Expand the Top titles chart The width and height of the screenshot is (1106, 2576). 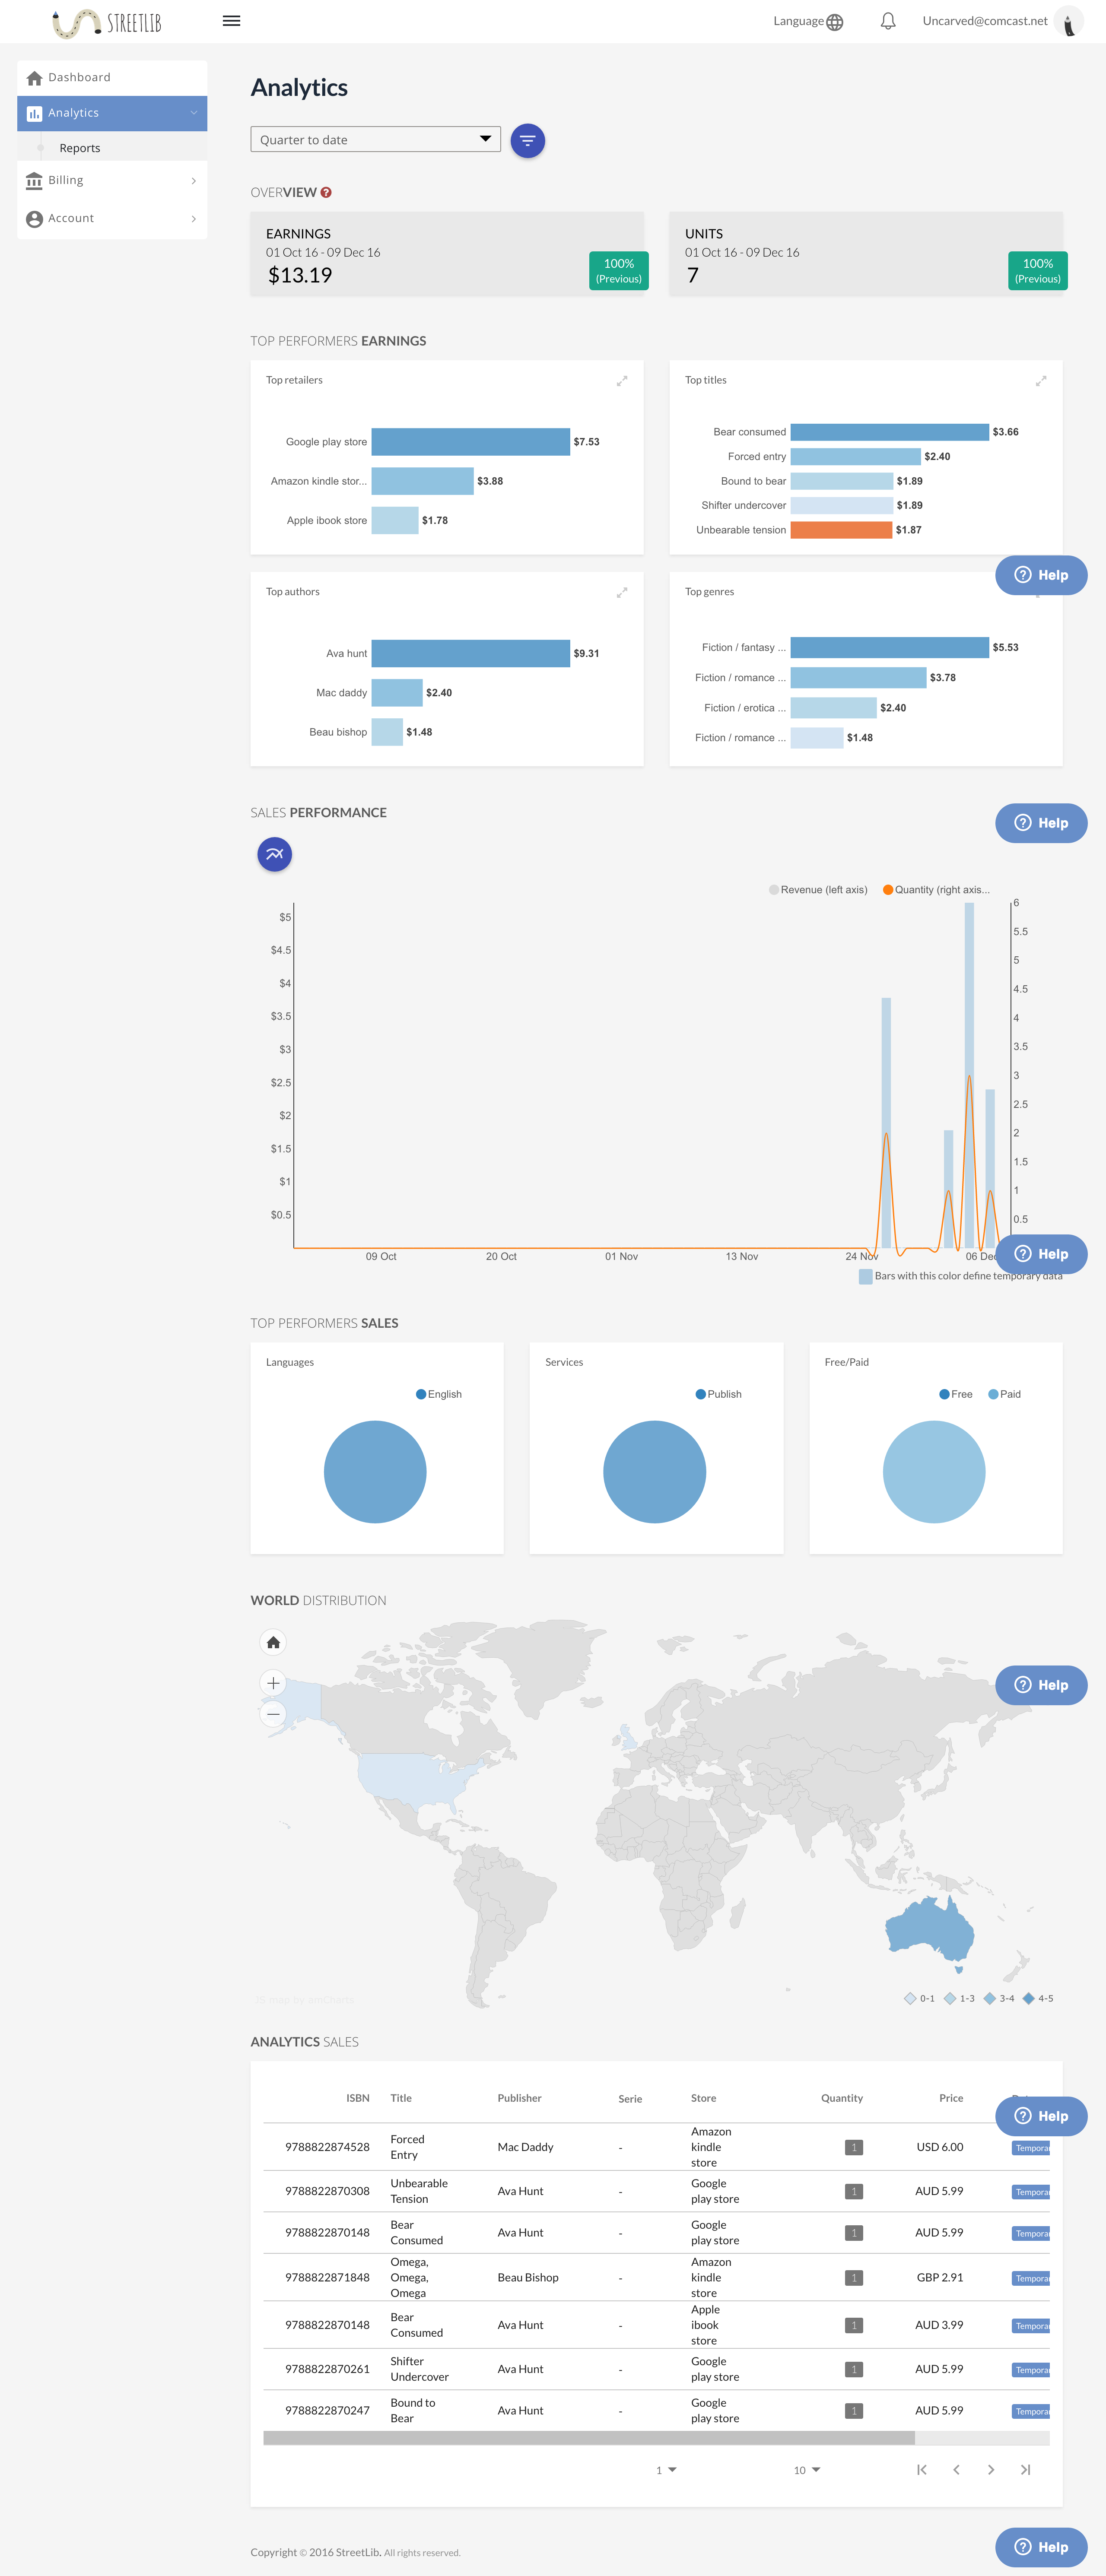(x=1041, y=381)
